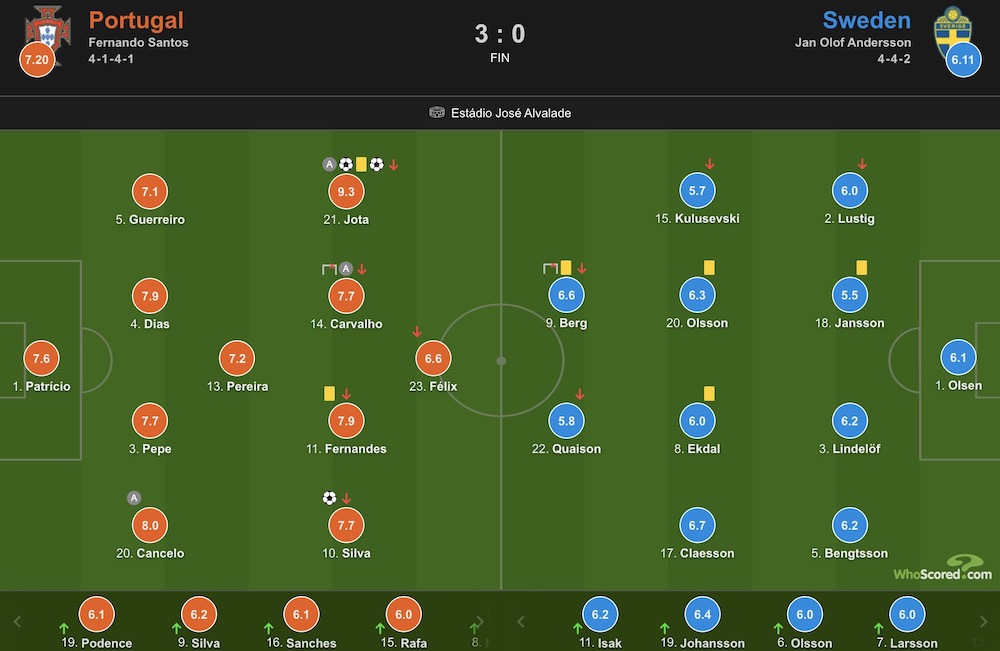This screenshot has height=651, width=1000.
Task: Select substitute 19. Podence
Action: 96,623
